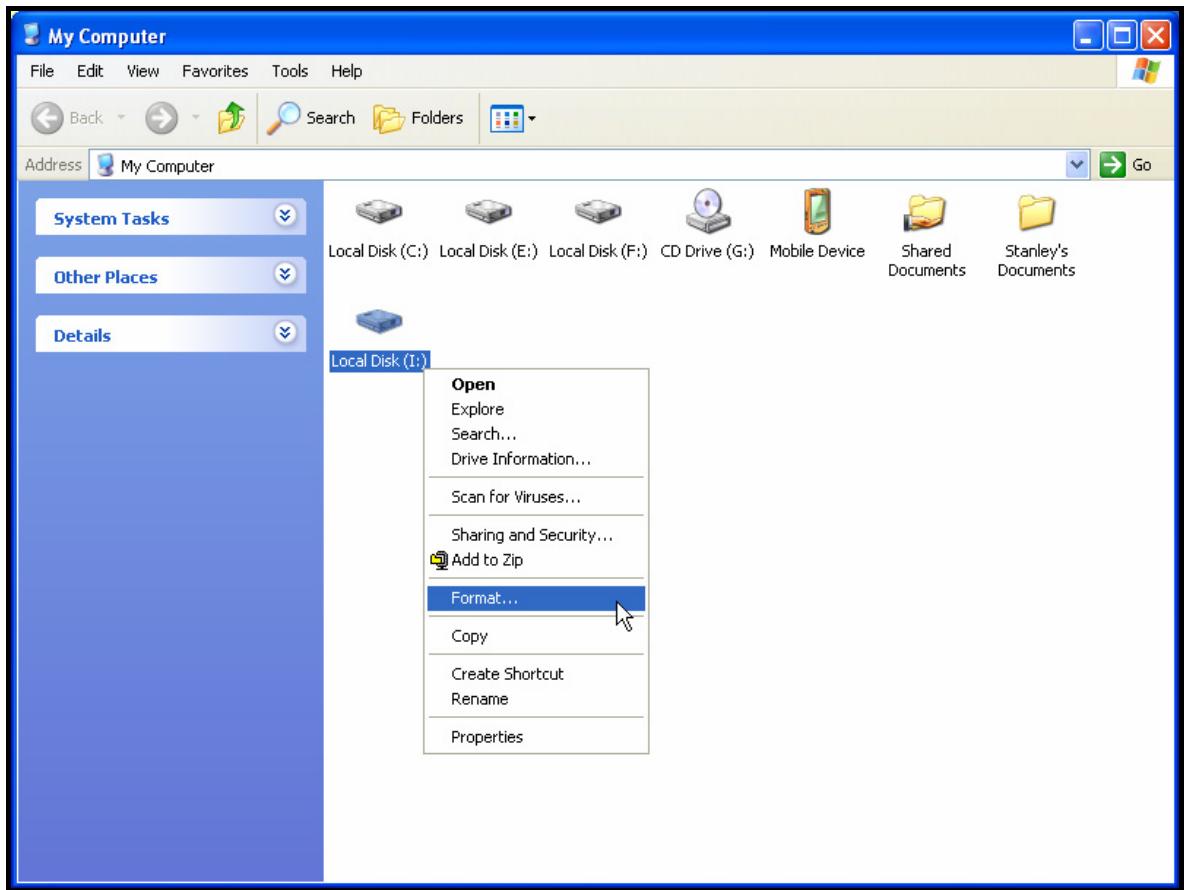This screenshot has height=890, width=1185.
Task: Click the Other Places header text
Action: tap(105, 277)
